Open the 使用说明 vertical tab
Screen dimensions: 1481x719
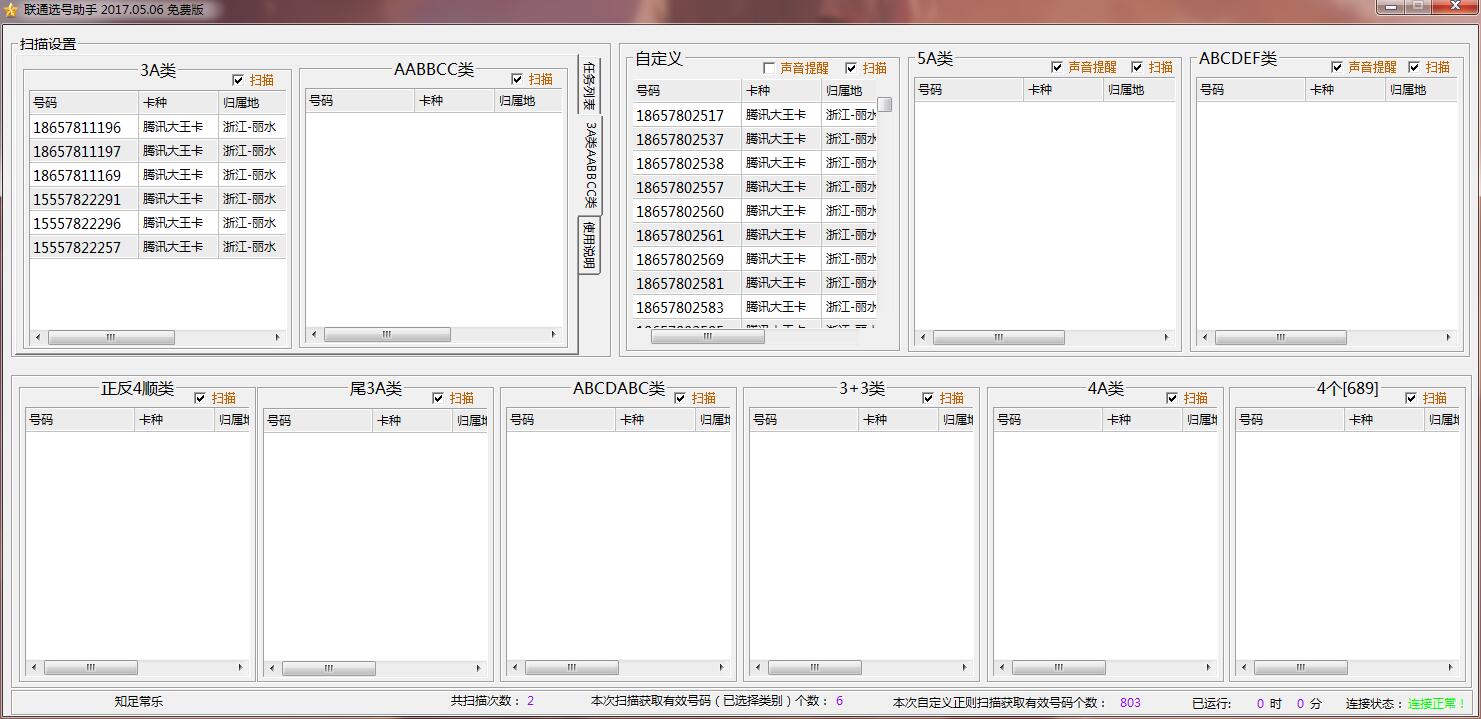click(x=589, y=245)
